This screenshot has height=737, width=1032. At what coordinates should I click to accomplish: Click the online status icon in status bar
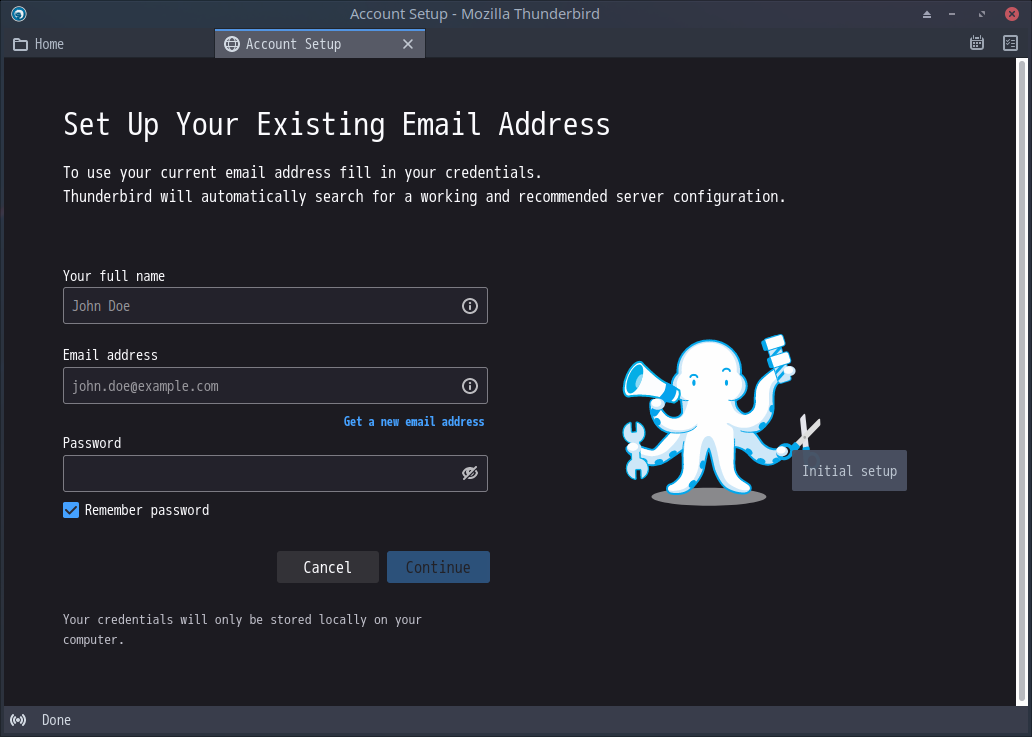point(18,720)
